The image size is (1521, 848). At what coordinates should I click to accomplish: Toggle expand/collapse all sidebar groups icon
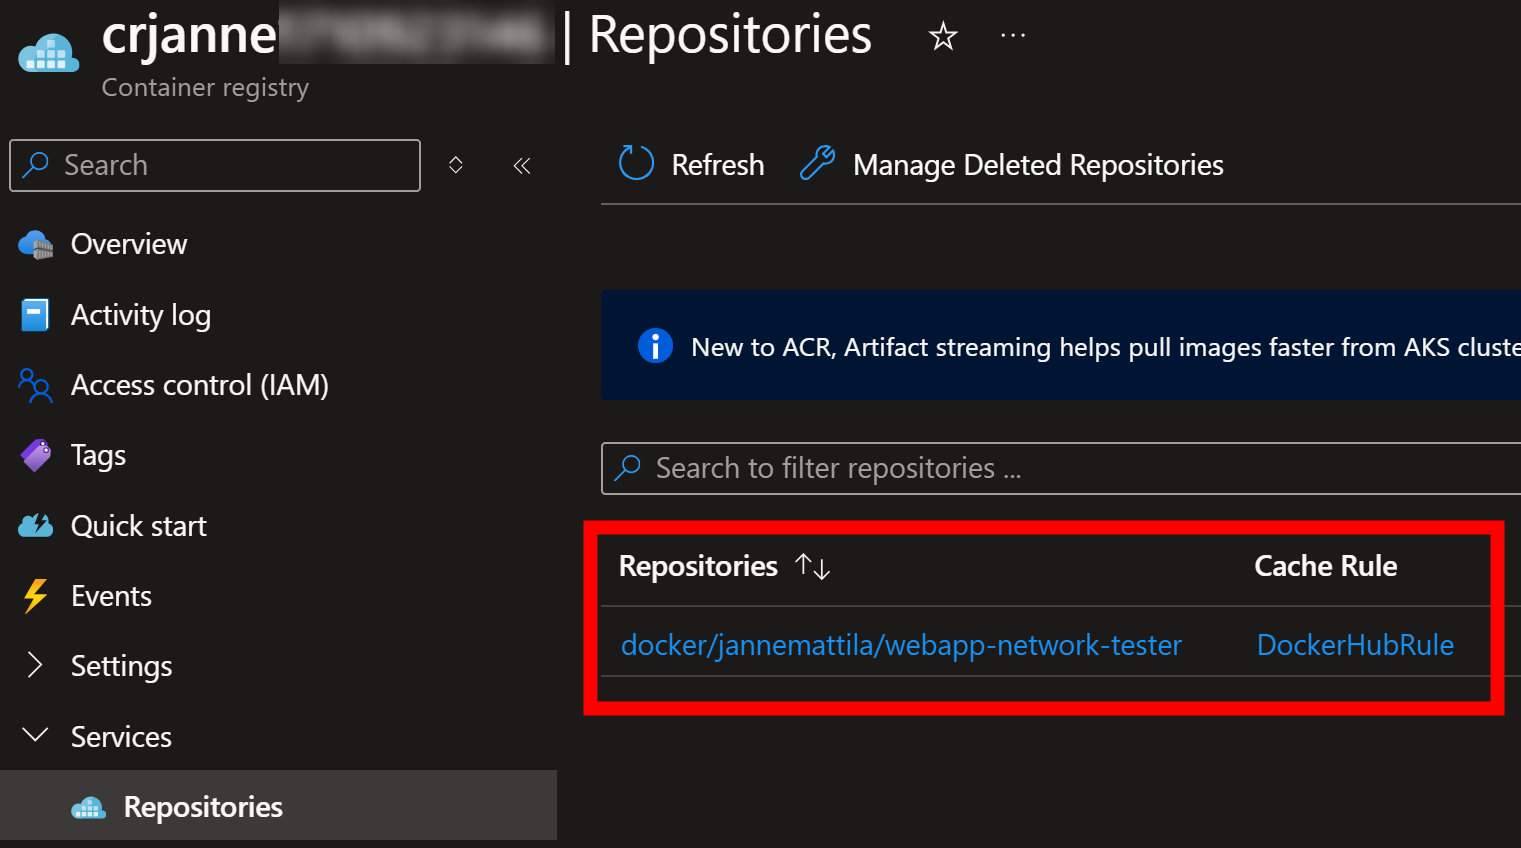coord(456,165)
